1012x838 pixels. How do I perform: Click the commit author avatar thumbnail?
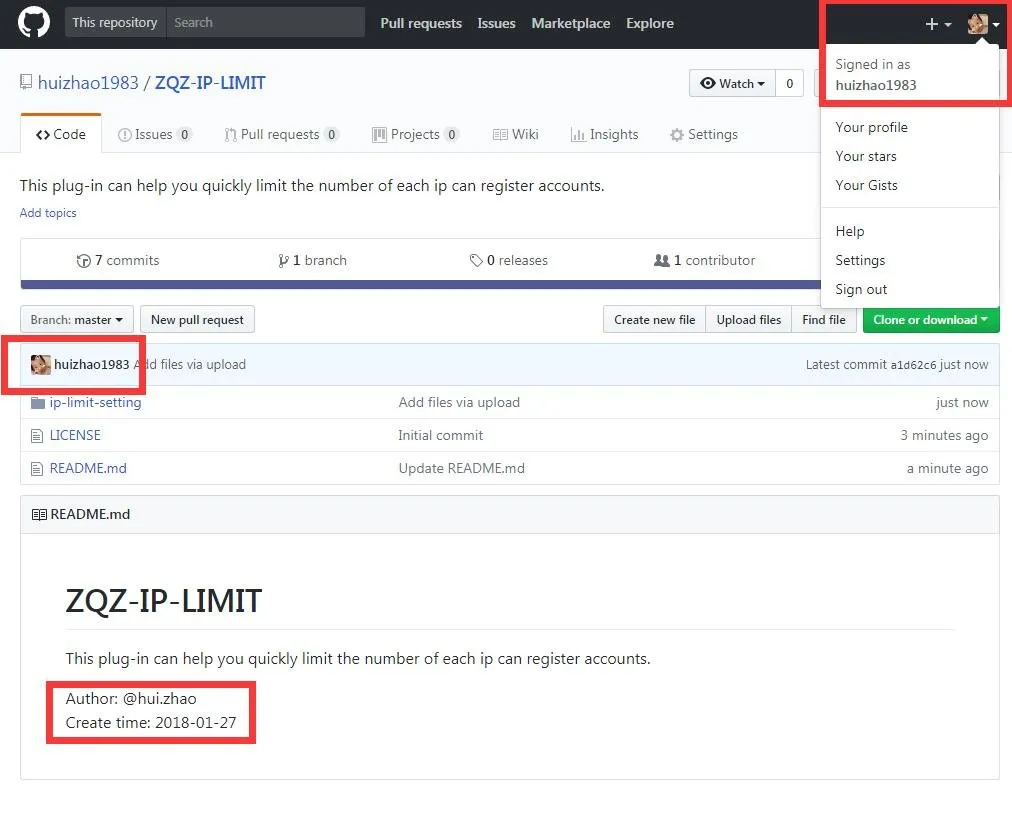[41, 365]
